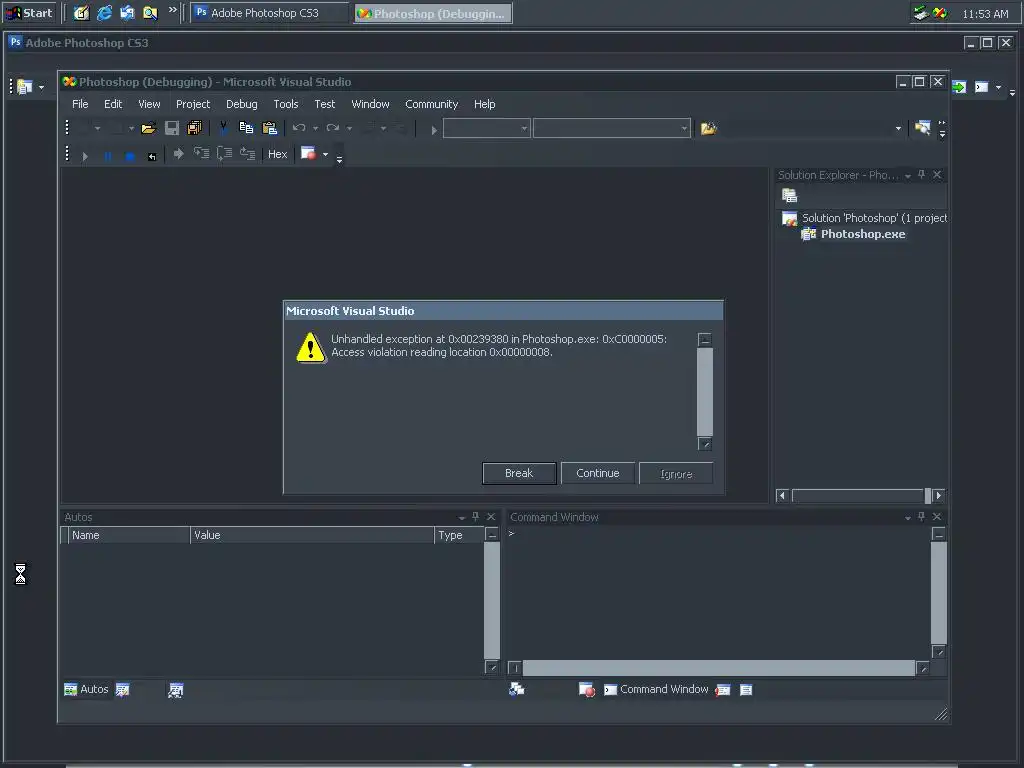Click the Solution Explorer horizontal scrollbar right arrow

tap(938, 496)
